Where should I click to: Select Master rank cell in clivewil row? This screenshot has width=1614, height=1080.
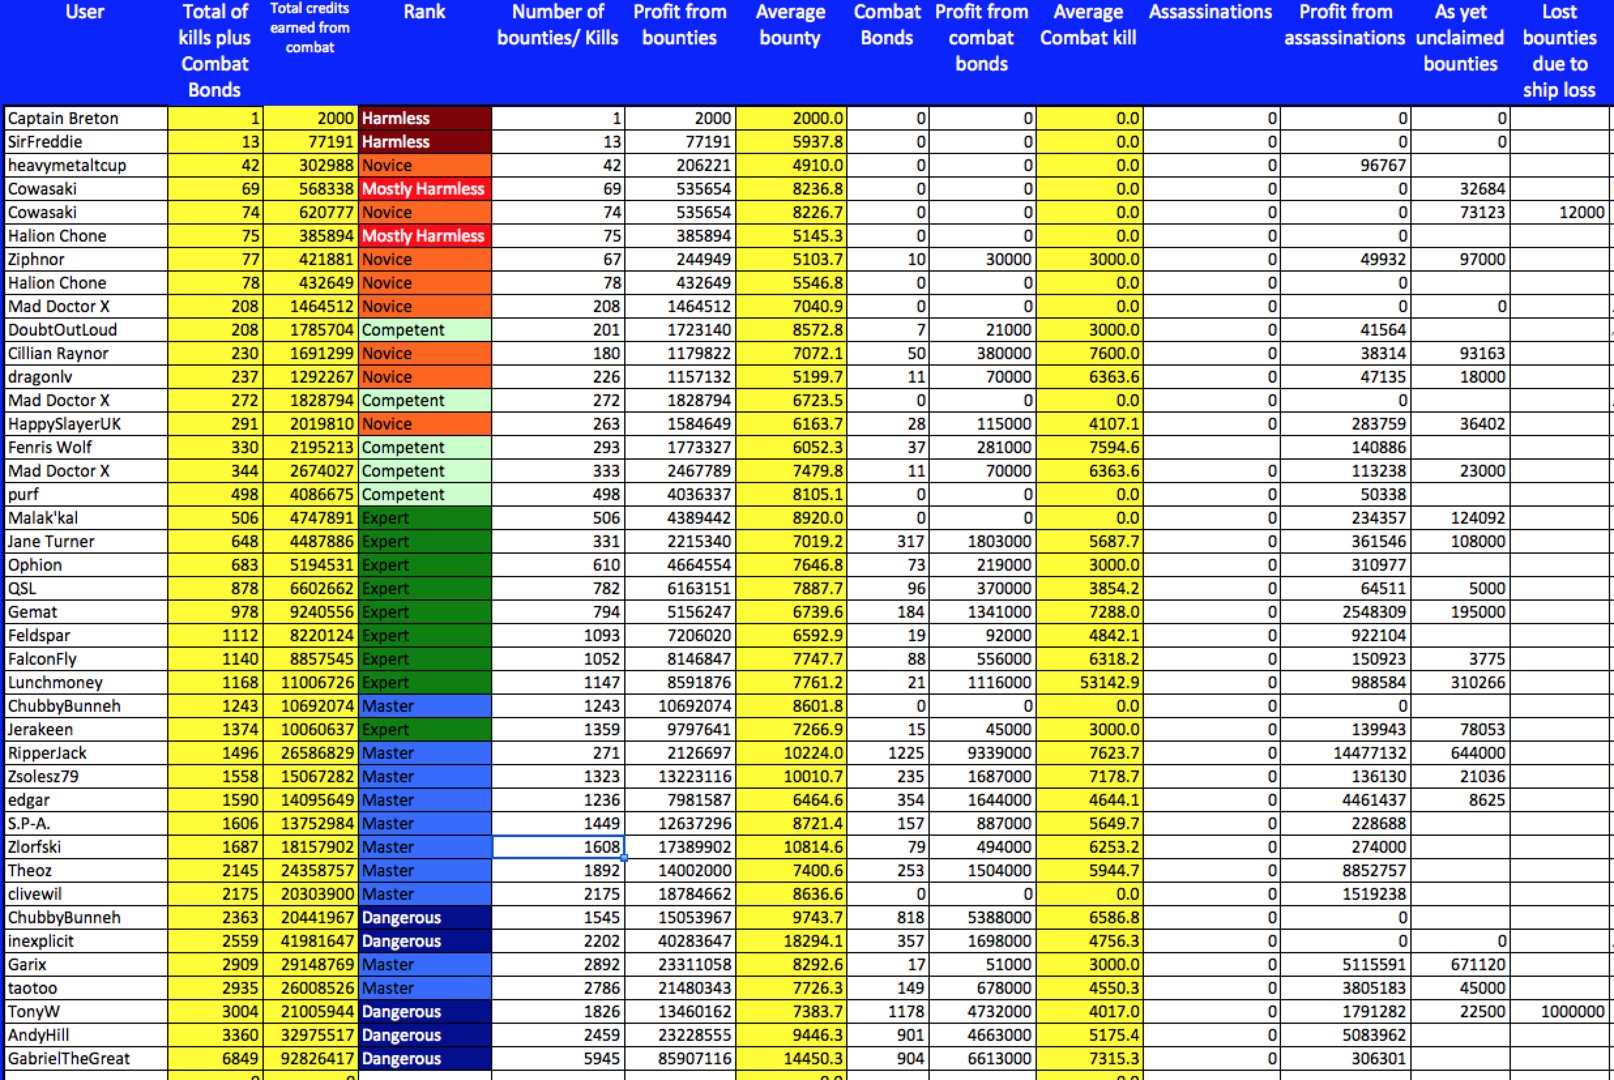pyautogui.click(x=425, y=894)
